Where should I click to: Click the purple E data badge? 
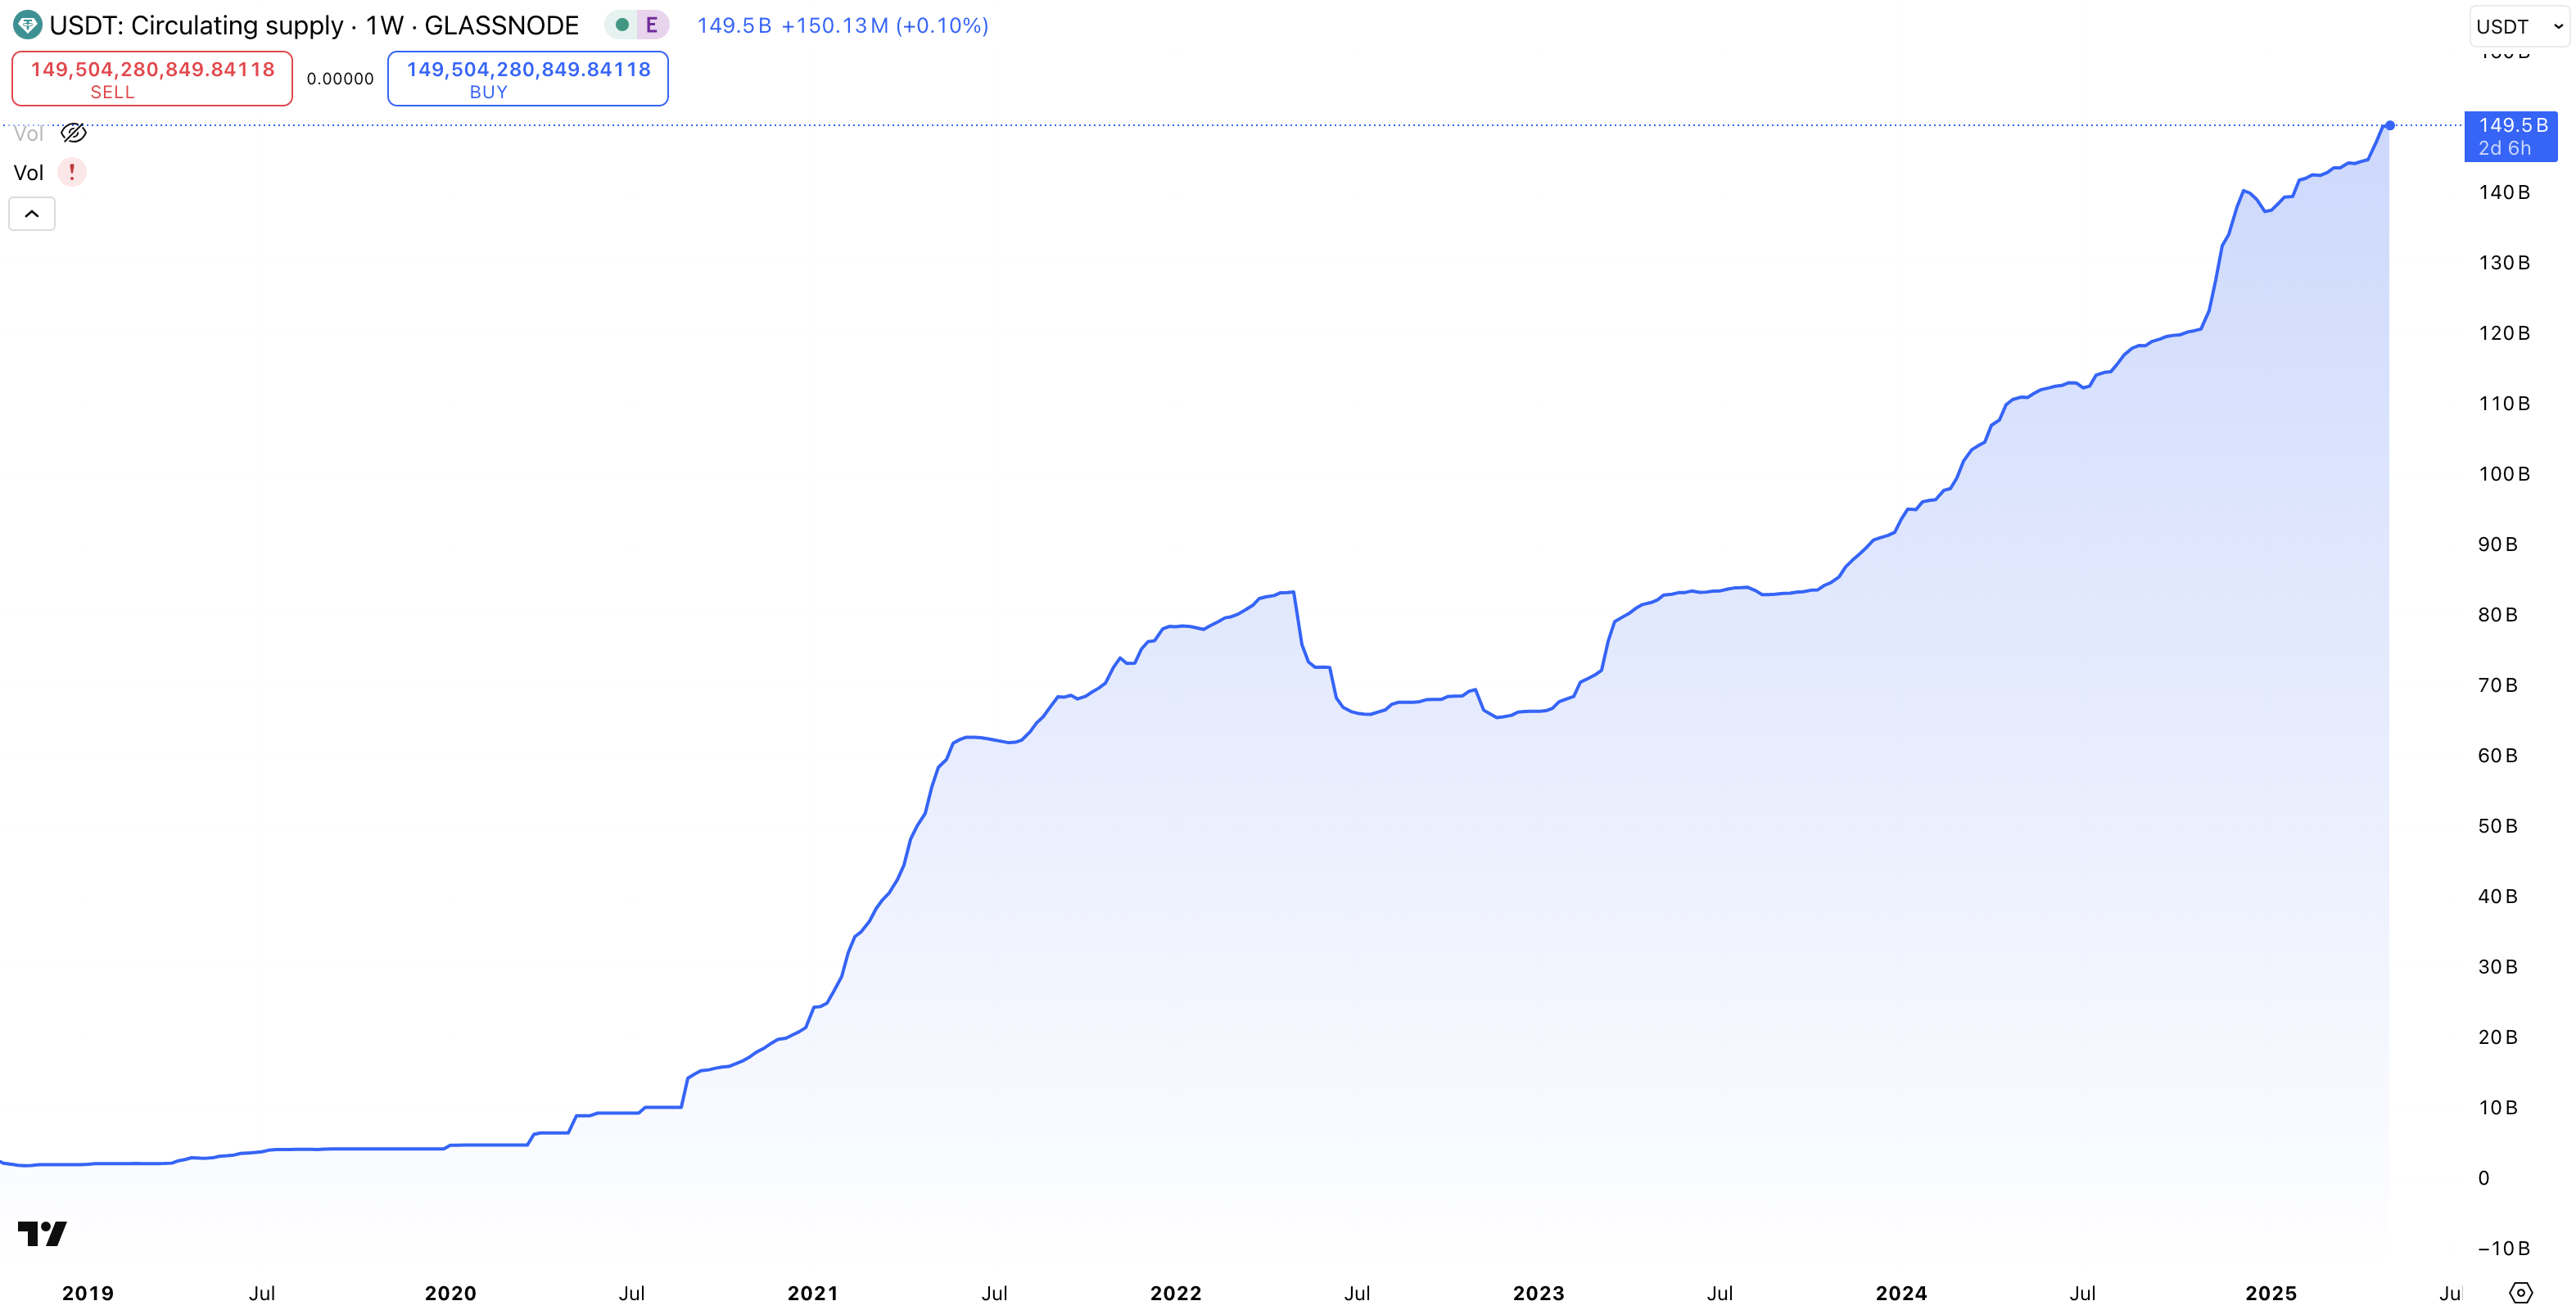(x=651, y=25)
